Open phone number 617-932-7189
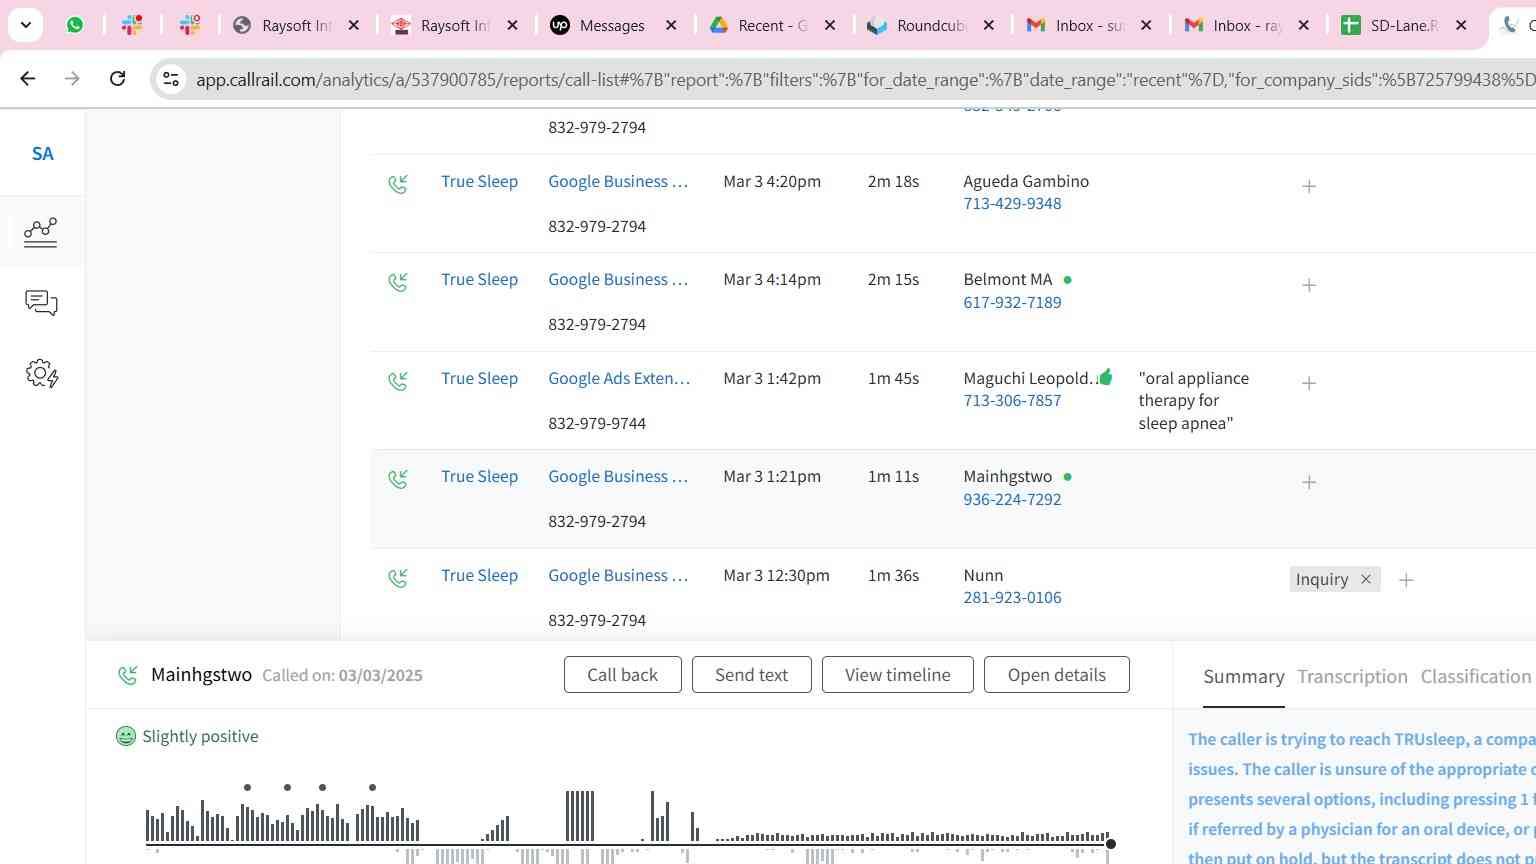This screenshot has height=864, width=1536. pyautogui.click(x=1012, y=302)
